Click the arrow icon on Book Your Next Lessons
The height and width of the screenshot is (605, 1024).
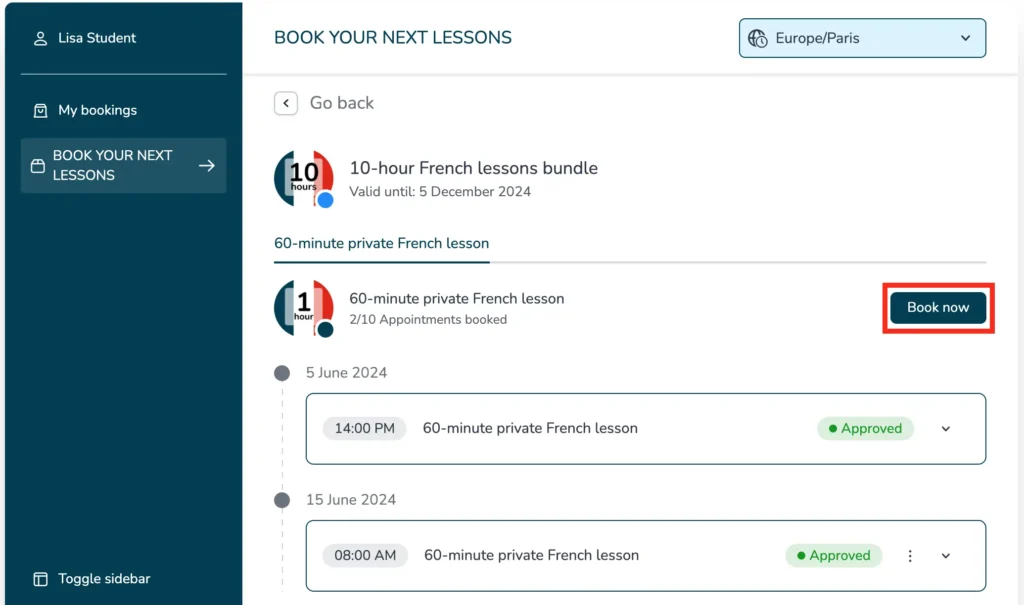tap(207, 166)
